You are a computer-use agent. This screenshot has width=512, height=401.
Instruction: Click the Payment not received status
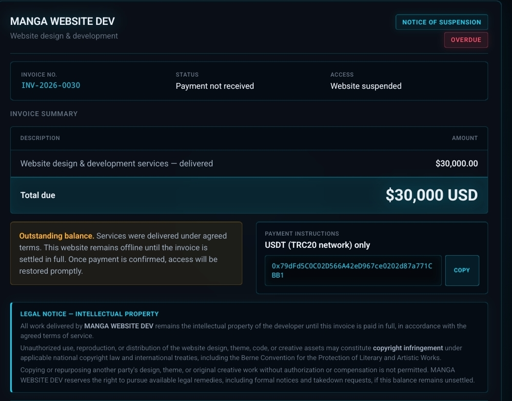(215, 86)
